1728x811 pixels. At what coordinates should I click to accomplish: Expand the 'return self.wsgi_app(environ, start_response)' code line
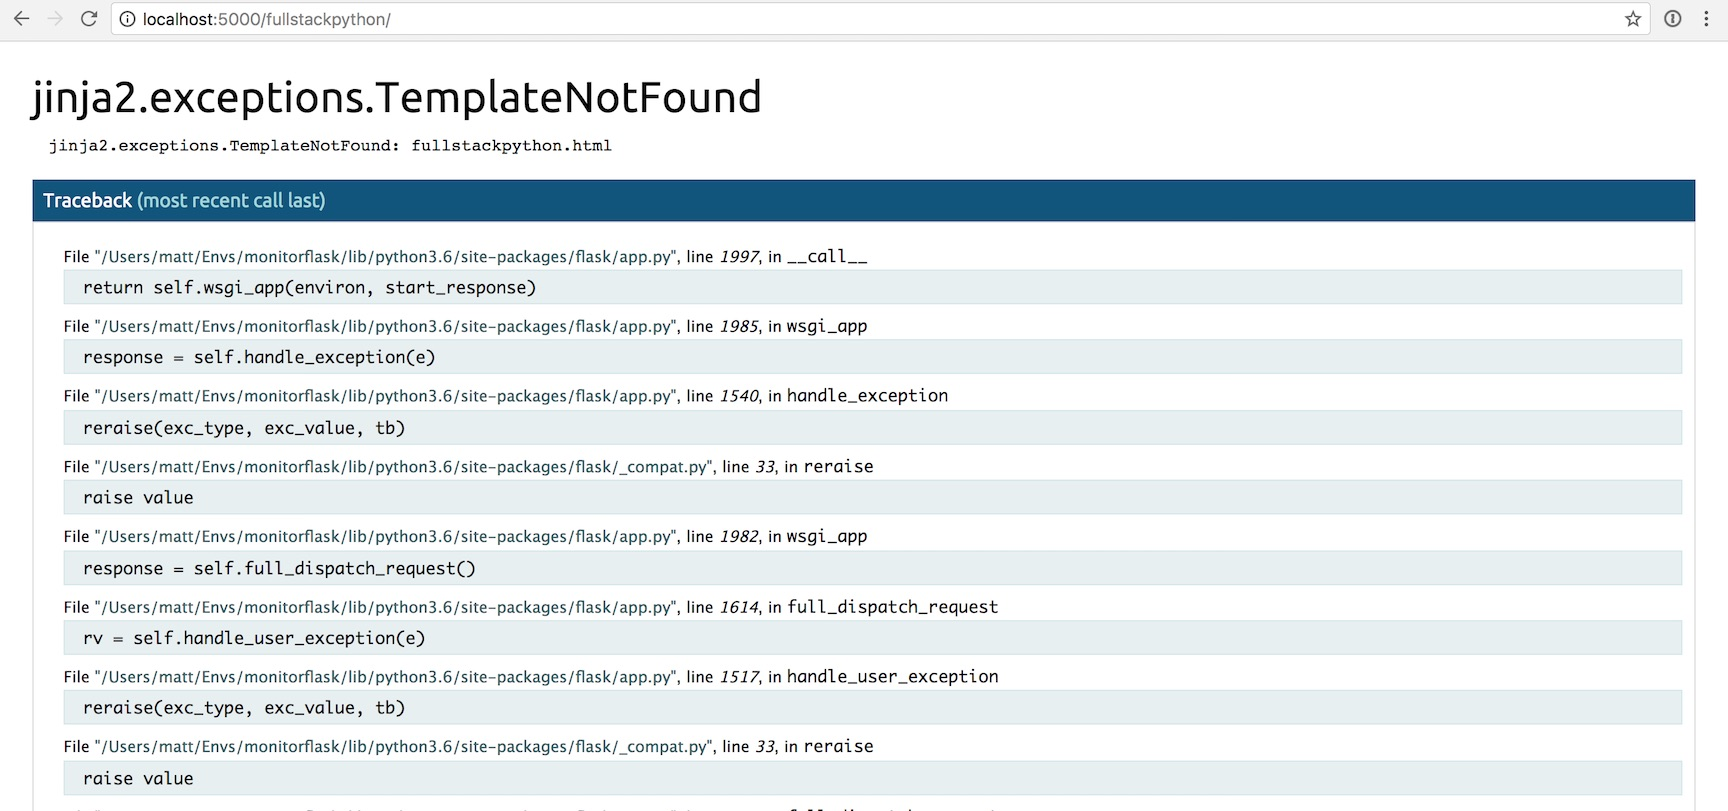pyautogui.click(x=310, y=288)
